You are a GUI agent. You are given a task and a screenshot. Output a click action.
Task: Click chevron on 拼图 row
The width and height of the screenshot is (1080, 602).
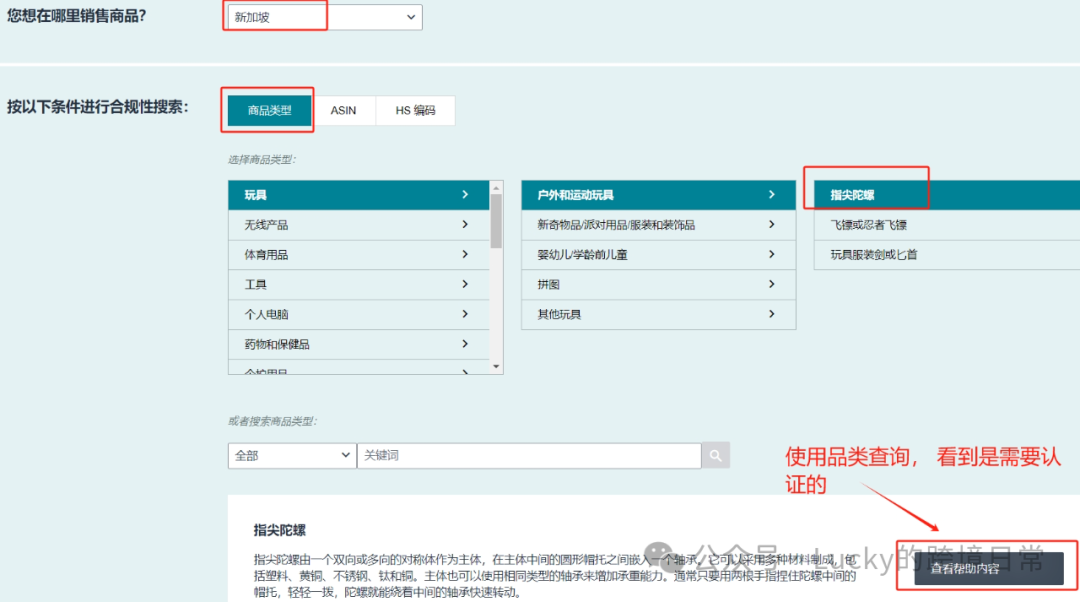click(771, 284)
